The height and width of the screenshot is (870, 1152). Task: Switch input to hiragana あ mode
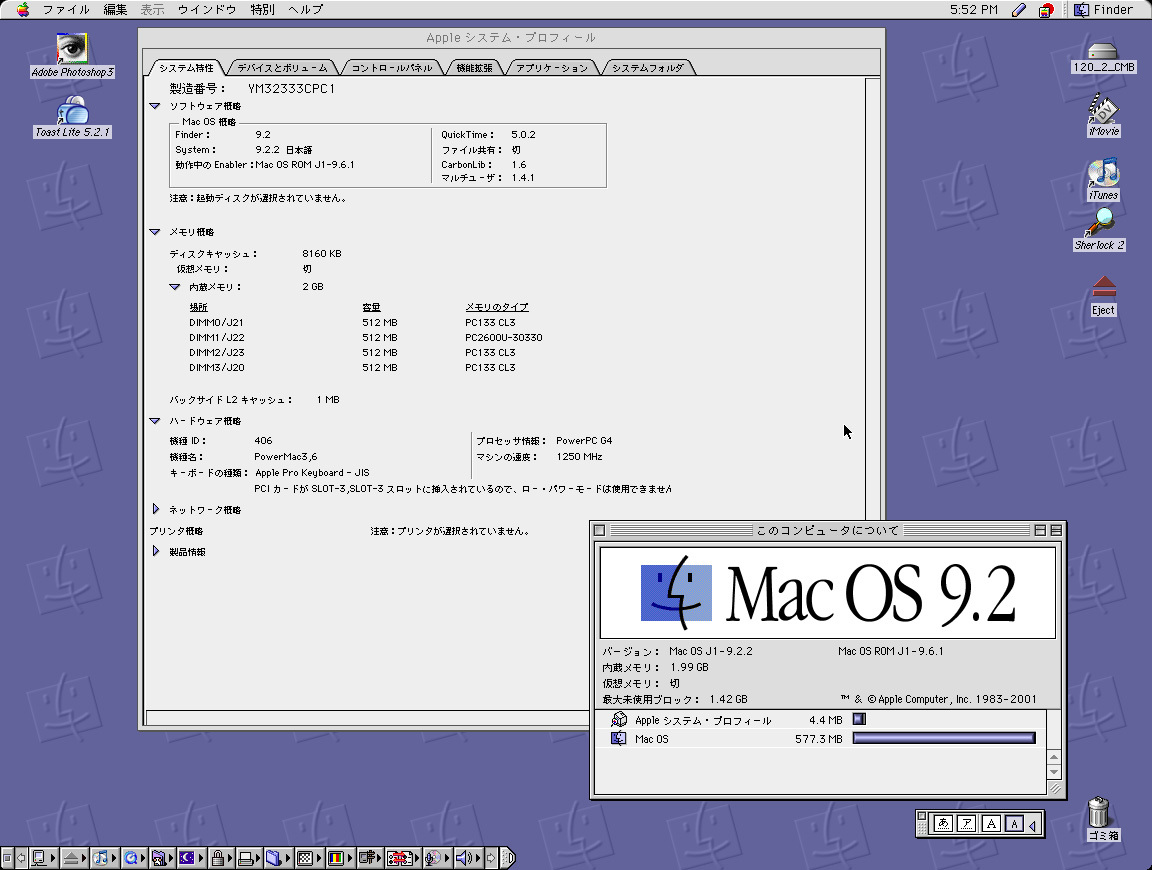click(943, 824)
